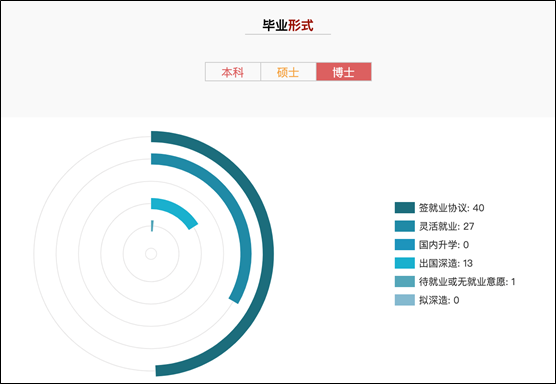Click the 毕业形式 title heading
Image resolution: width=556 pixels, height=384 pixels.
point(288,26)
